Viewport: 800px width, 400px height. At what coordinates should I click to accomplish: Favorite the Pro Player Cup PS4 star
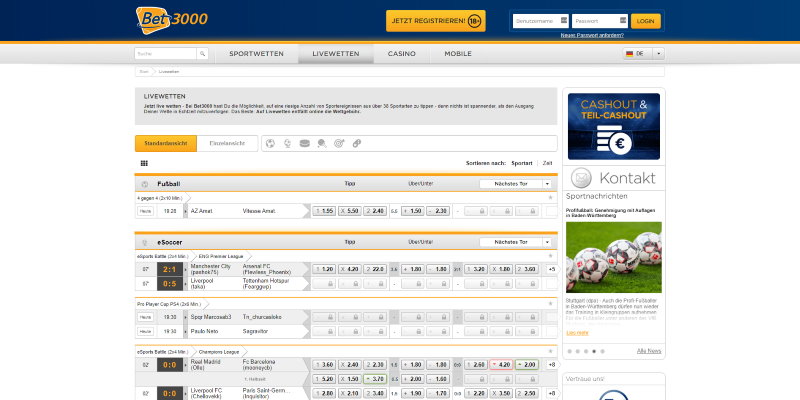[x=550, y=304]
